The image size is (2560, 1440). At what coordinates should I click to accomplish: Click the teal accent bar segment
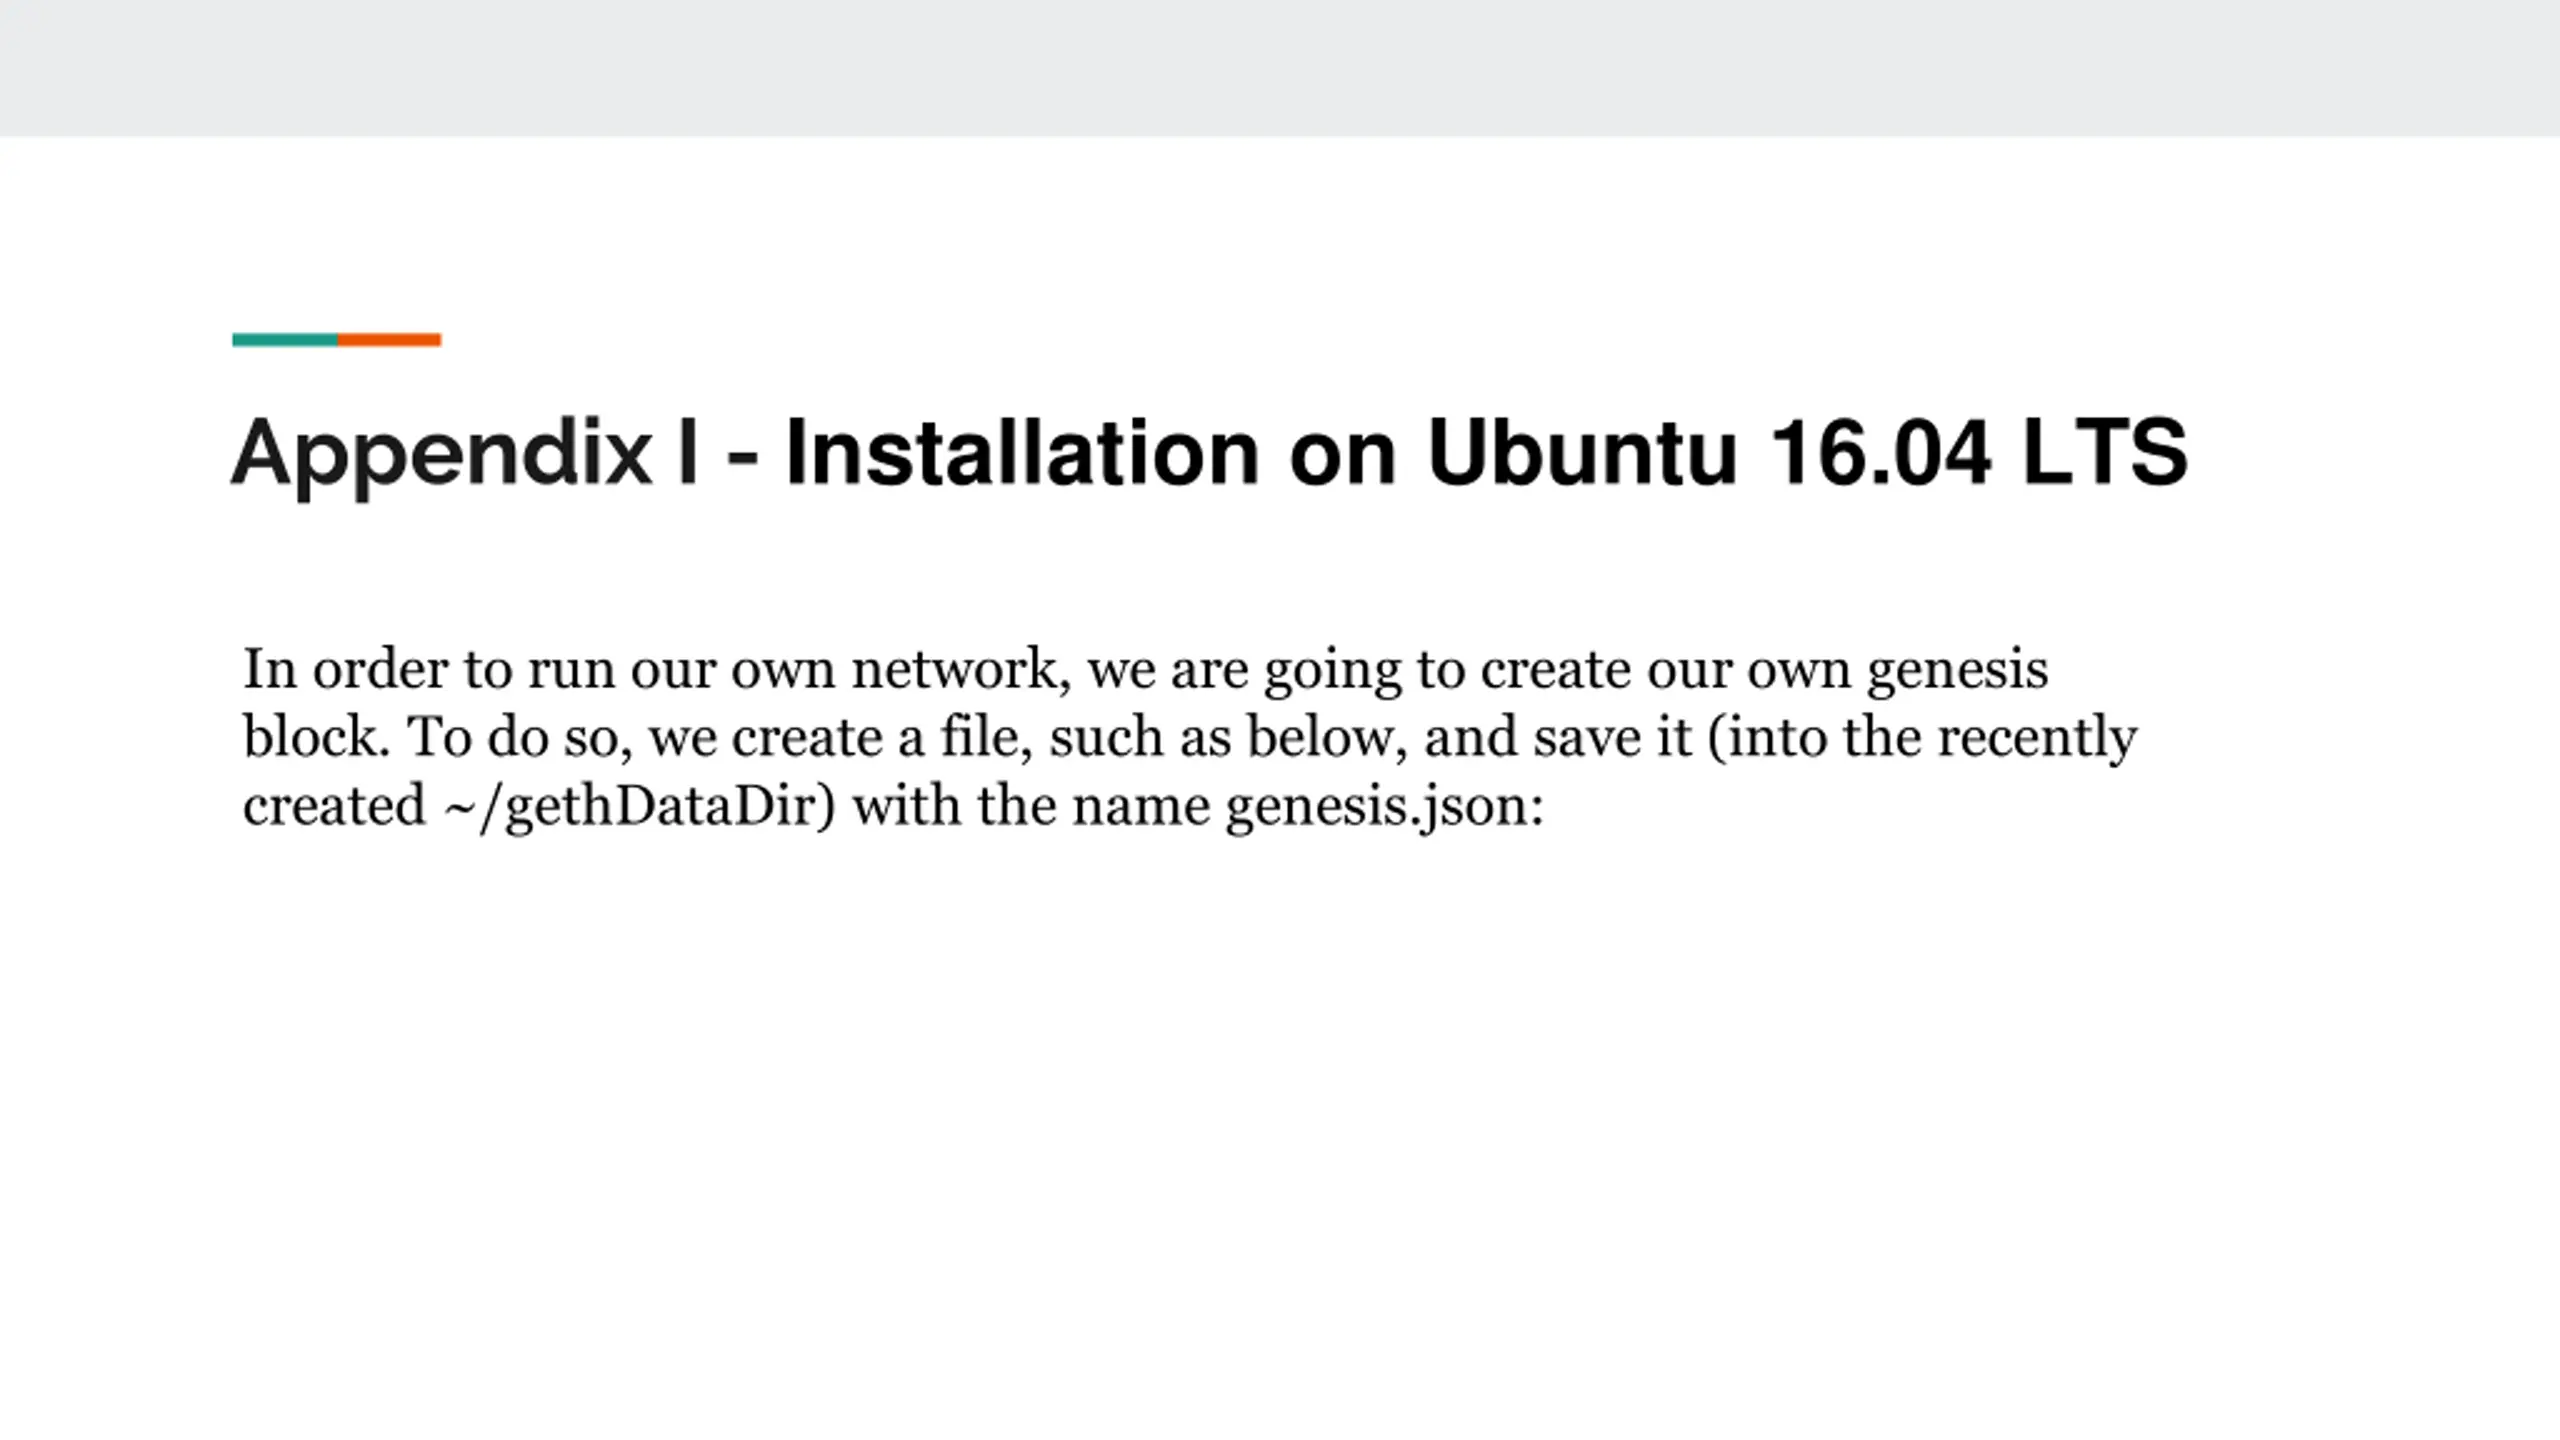click(285, 340)
